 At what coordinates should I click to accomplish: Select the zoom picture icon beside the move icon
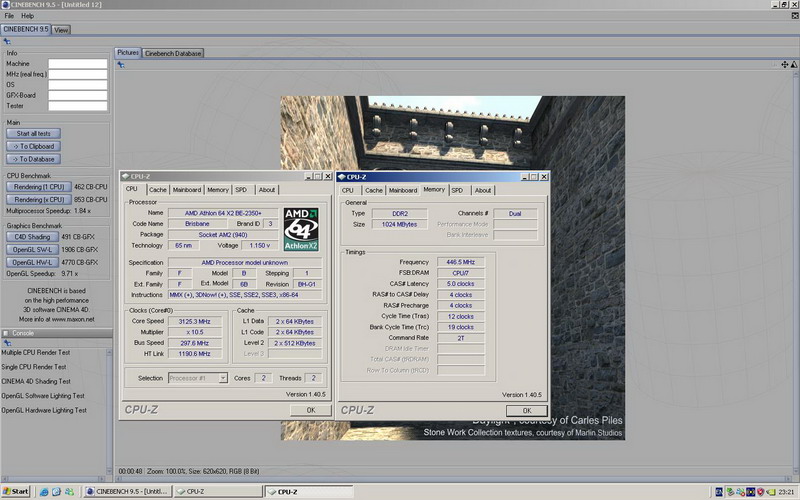[794, 65]
